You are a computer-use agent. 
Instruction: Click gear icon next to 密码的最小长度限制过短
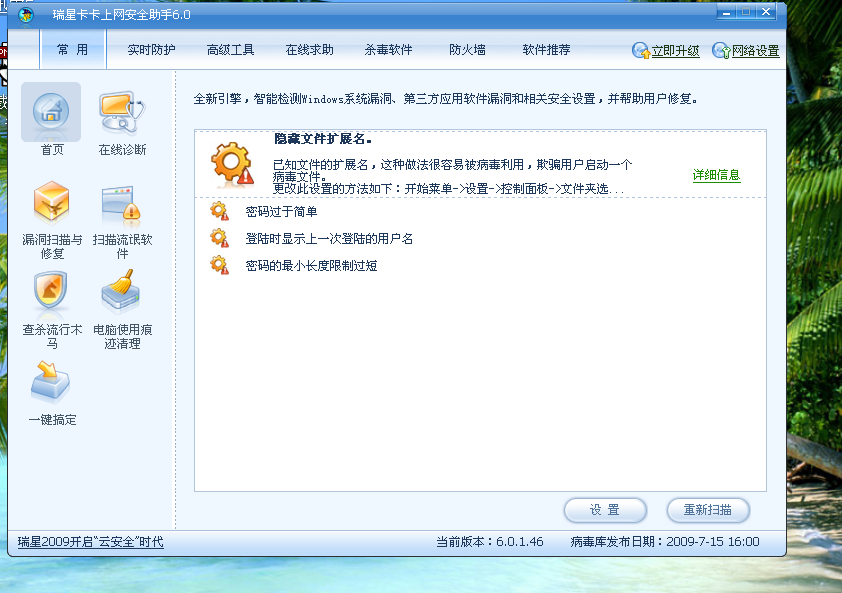point(219,265)
